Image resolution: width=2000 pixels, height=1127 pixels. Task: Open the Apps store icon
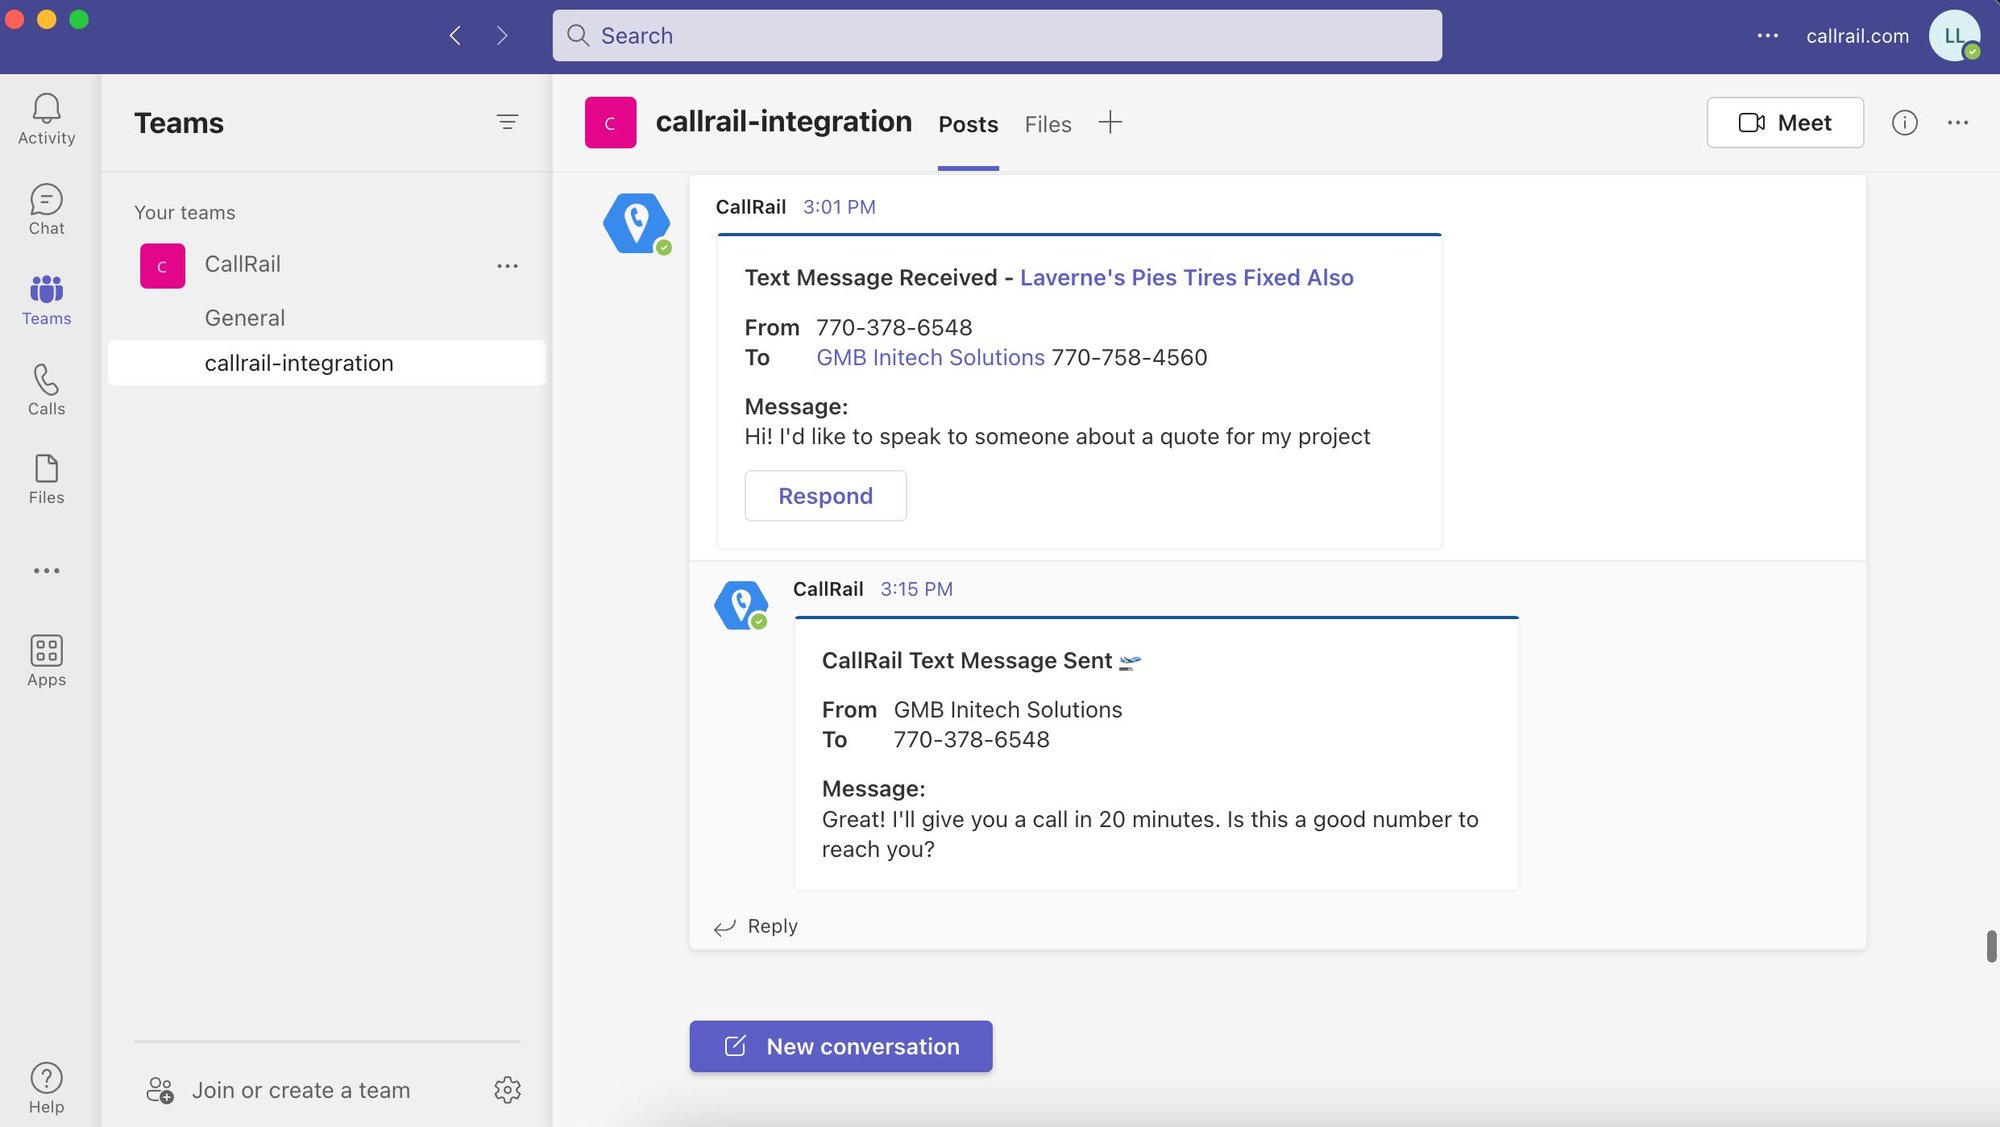[x=46, y=660]
